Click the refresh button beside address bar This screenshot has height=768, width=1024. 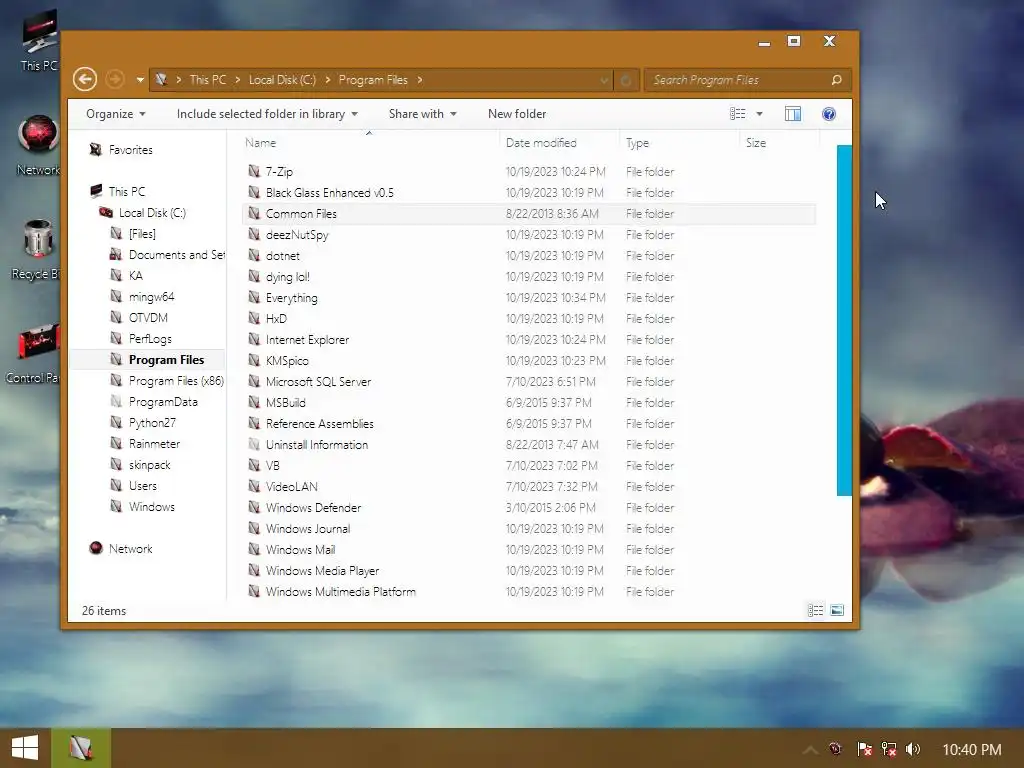pos(626,80)
